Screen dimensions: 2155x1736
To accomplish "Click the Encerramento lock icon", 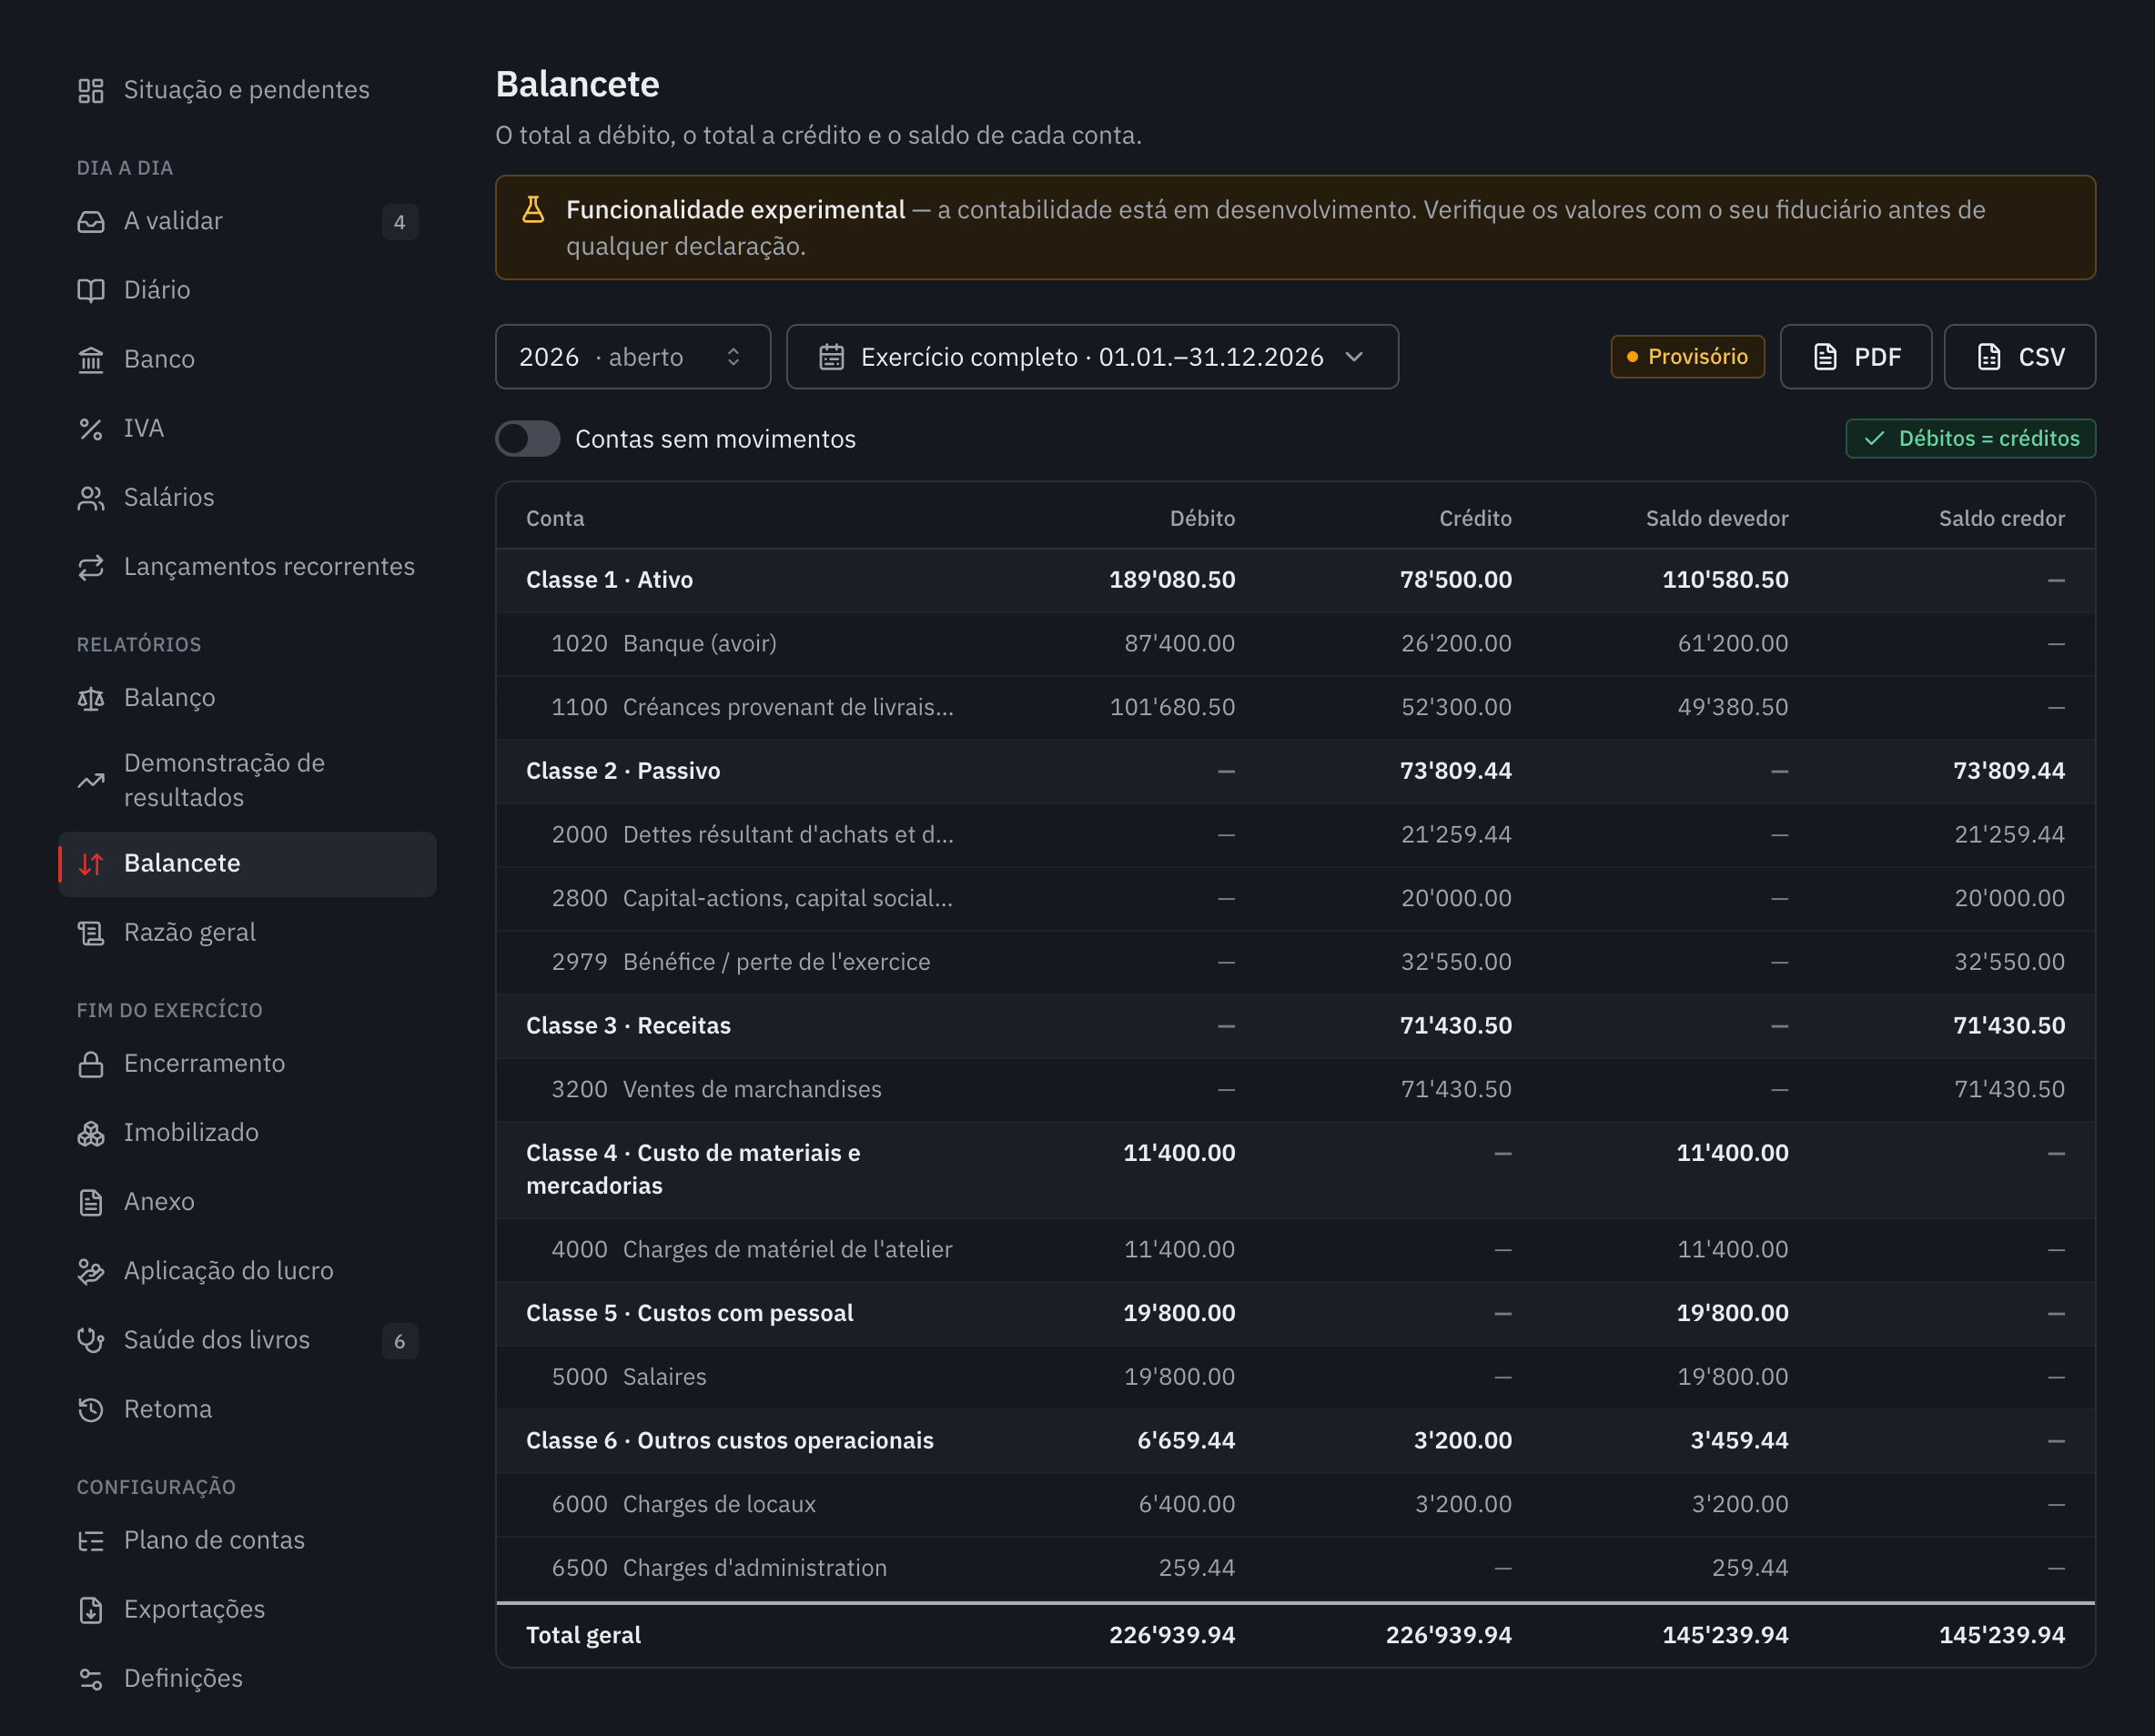I will (x=91, y=1064).
